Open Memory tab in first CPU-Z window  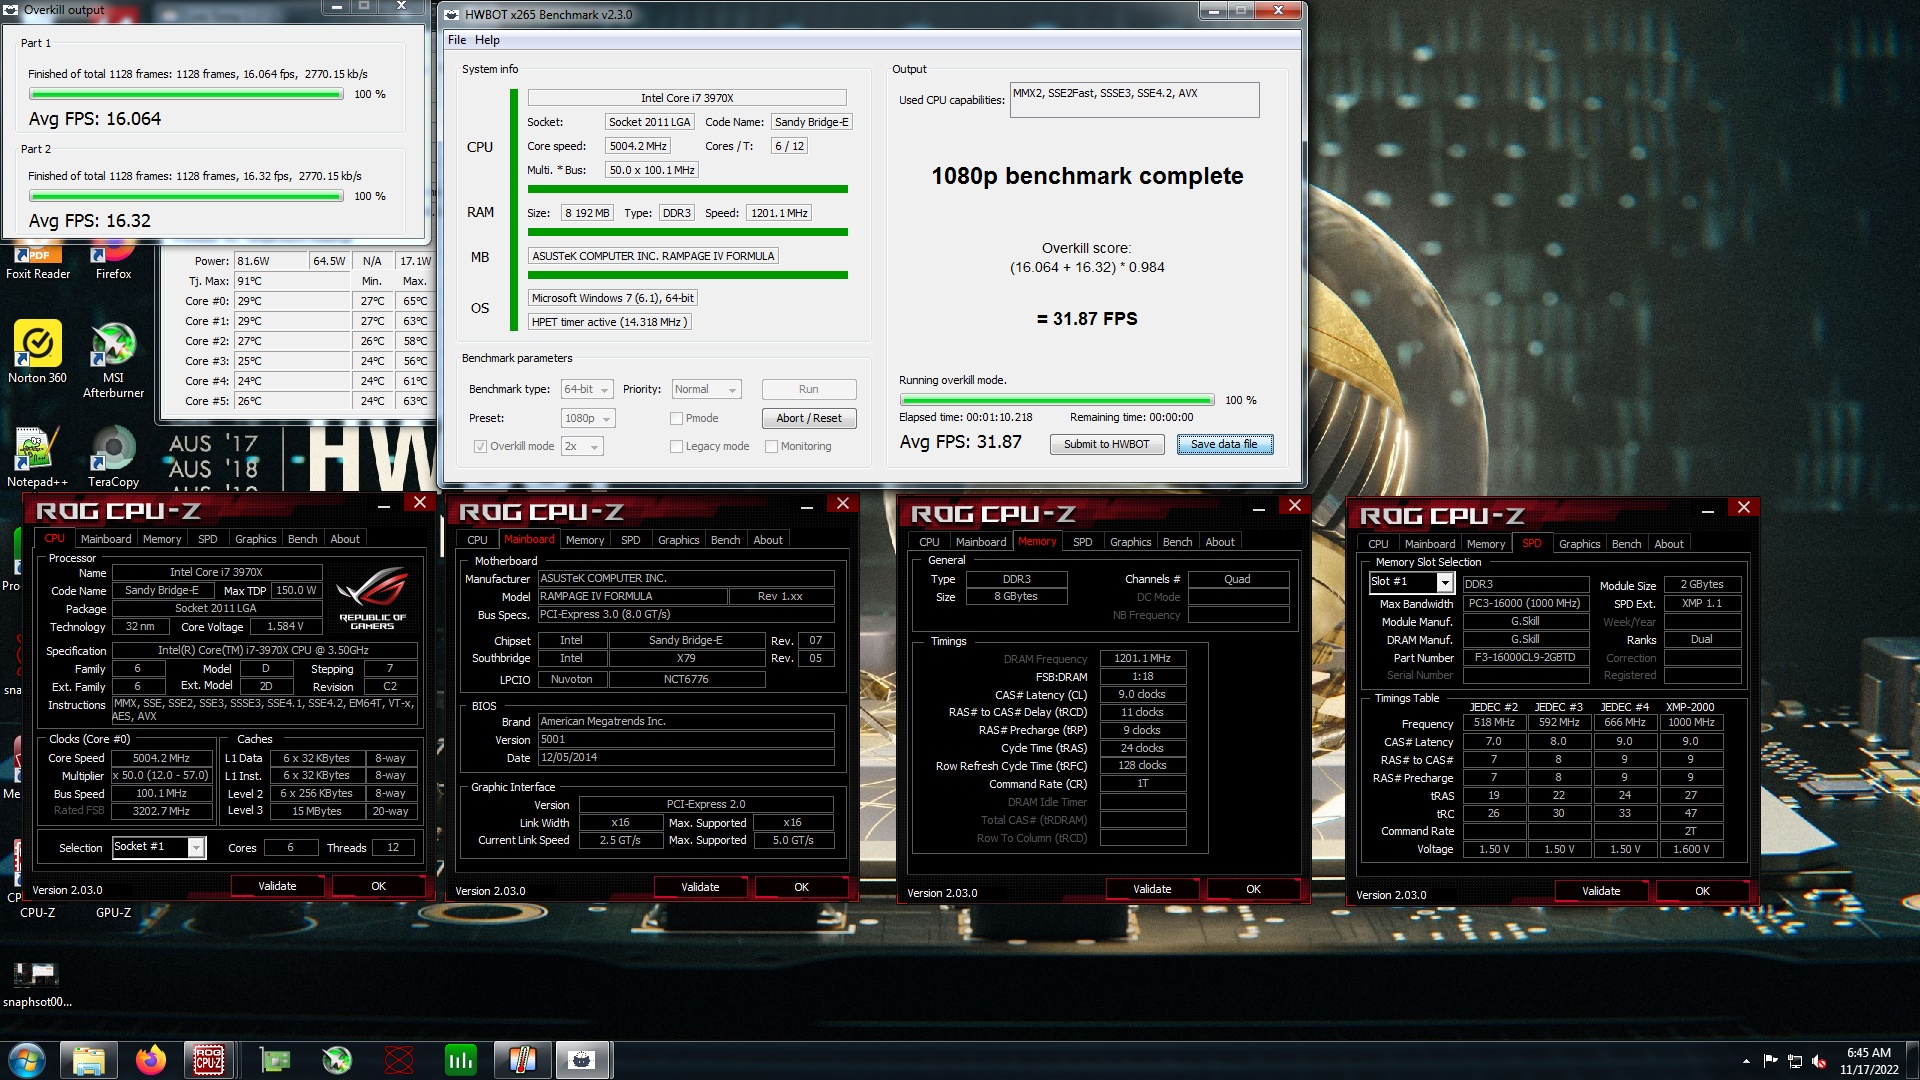162,539
